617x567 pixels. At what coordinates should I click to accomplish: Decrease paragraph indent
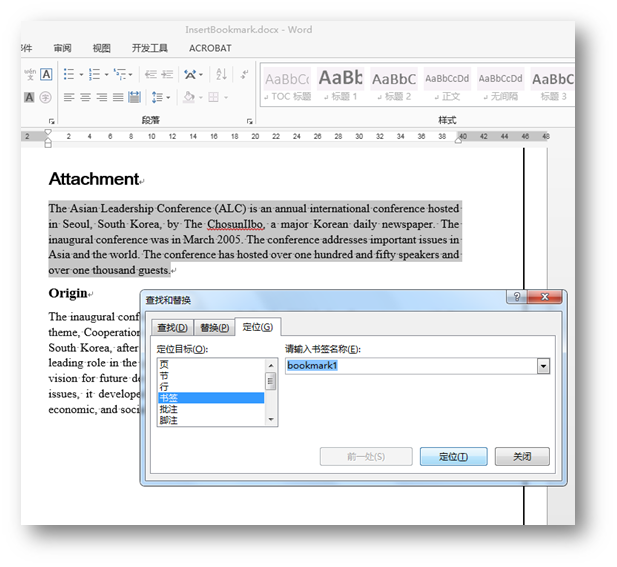coord(150,74)
